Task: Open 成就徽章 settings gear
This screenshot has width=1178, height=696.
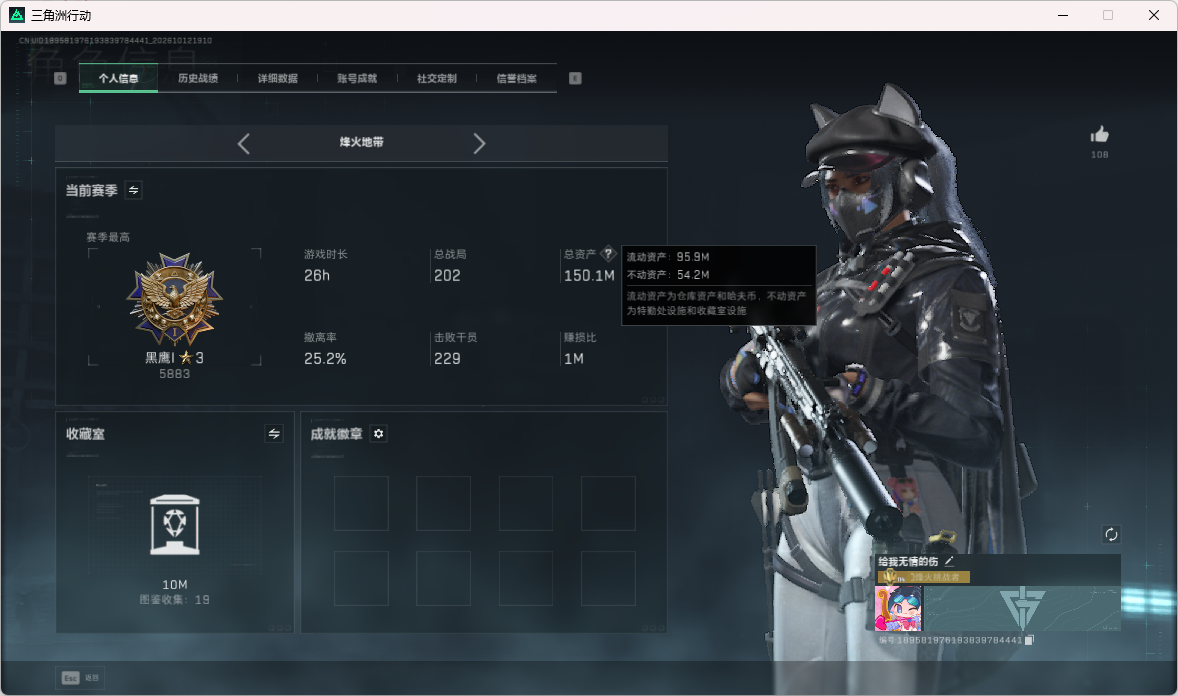Action: pos(379,434)
